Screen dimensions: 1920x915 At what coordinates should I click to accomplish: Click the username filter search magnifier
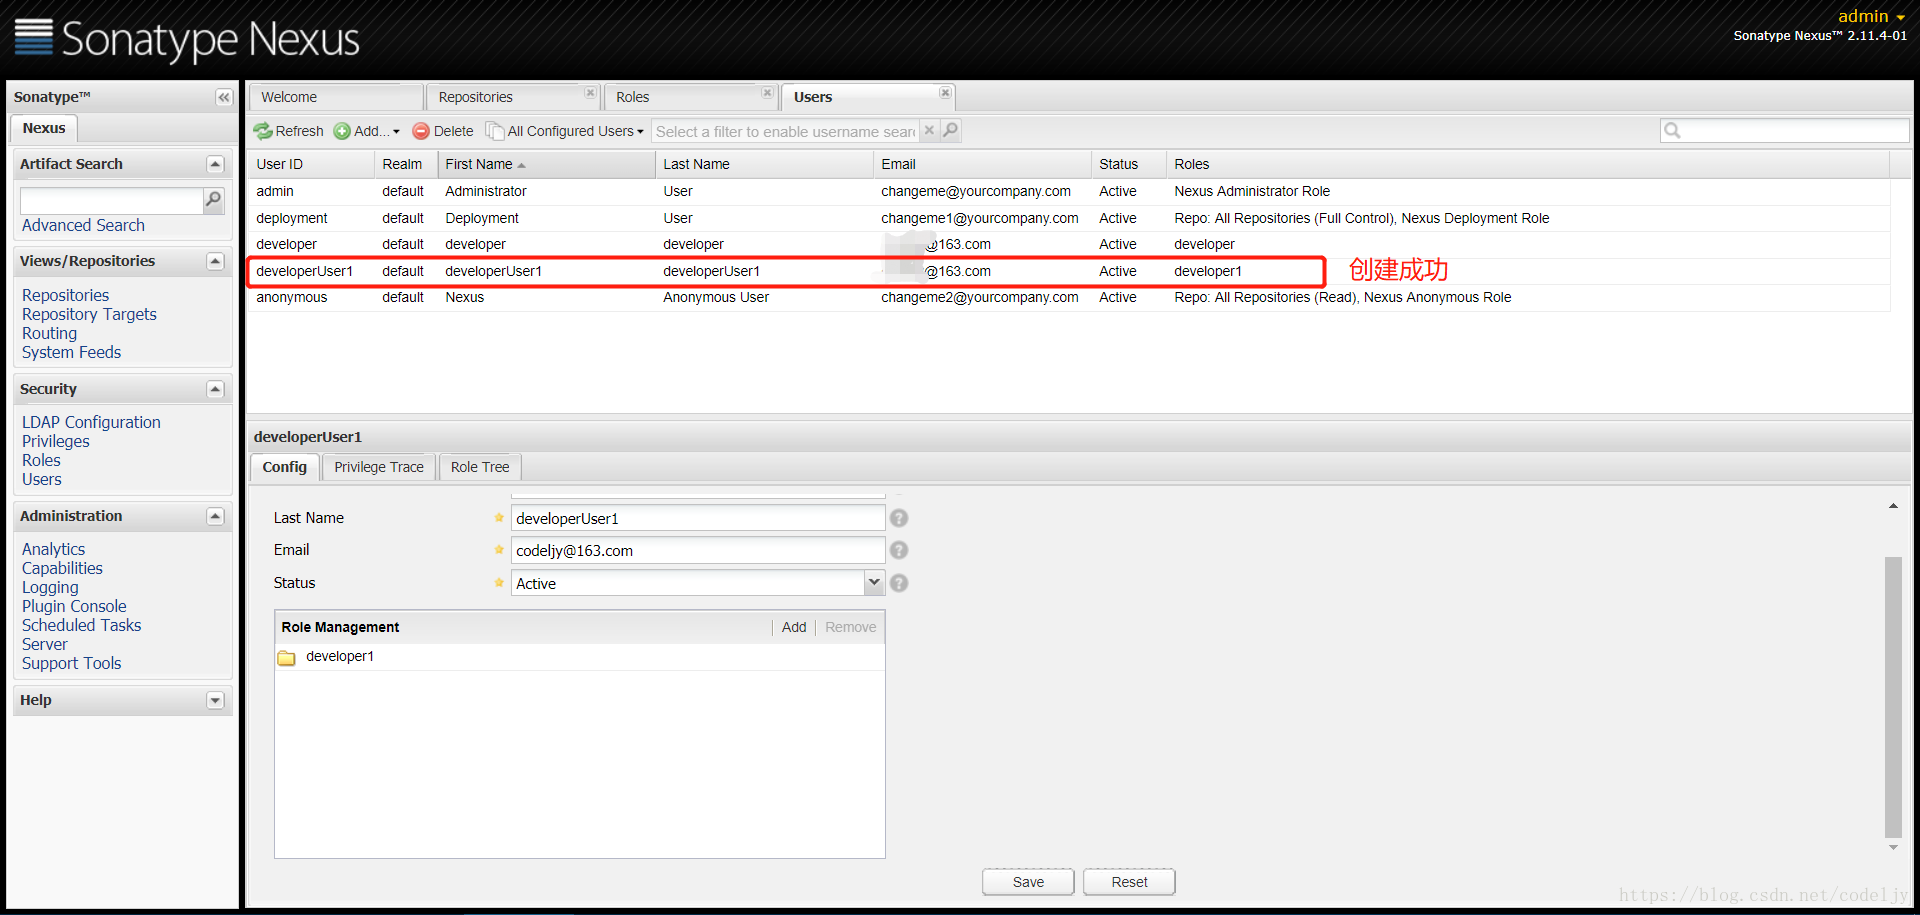[x=951, y=130]
